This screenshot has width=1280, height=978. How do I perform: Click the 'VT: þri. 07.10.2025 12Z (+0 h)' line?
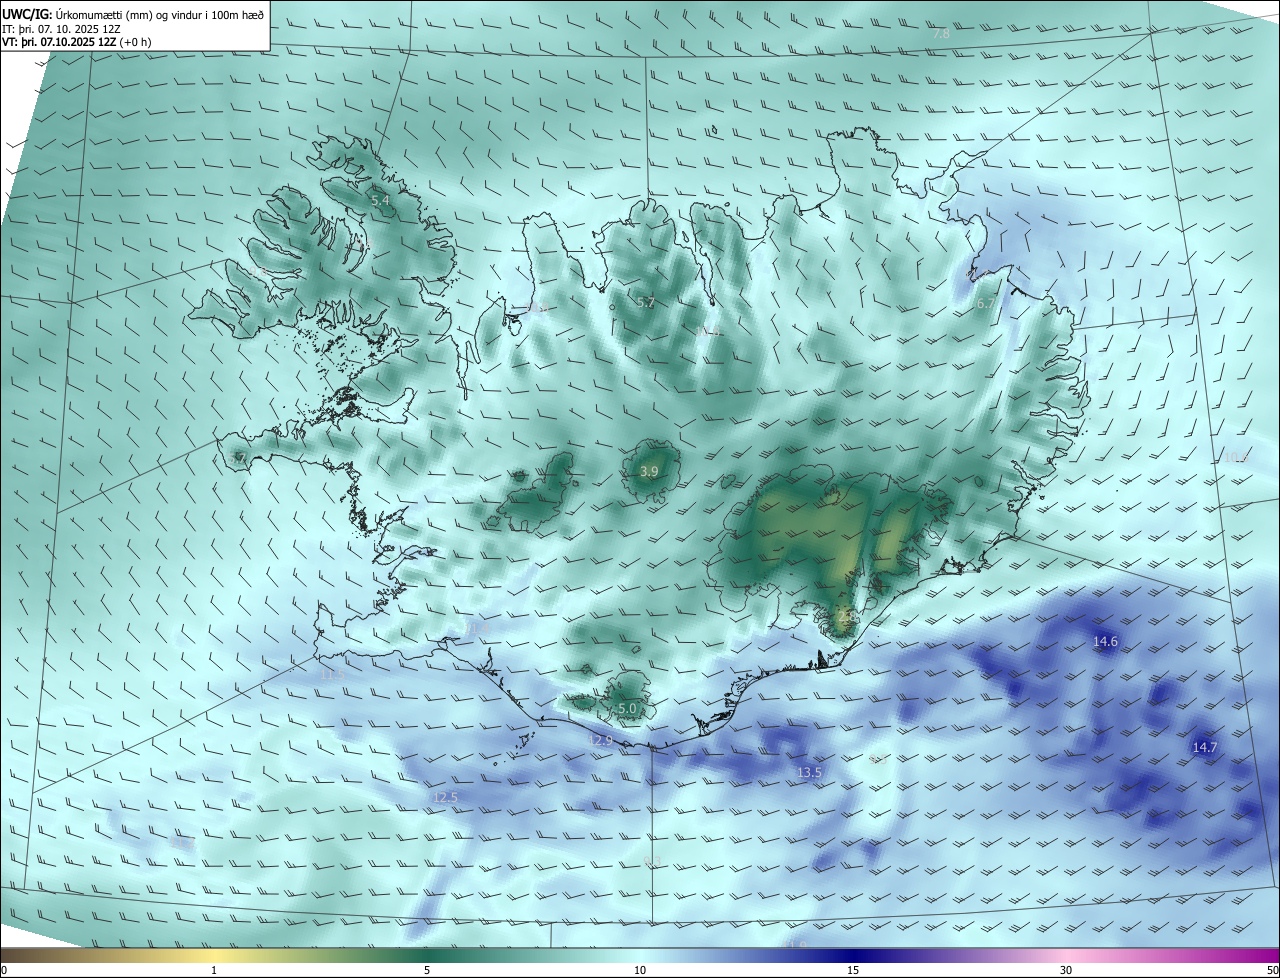click(x=77, y=42)
